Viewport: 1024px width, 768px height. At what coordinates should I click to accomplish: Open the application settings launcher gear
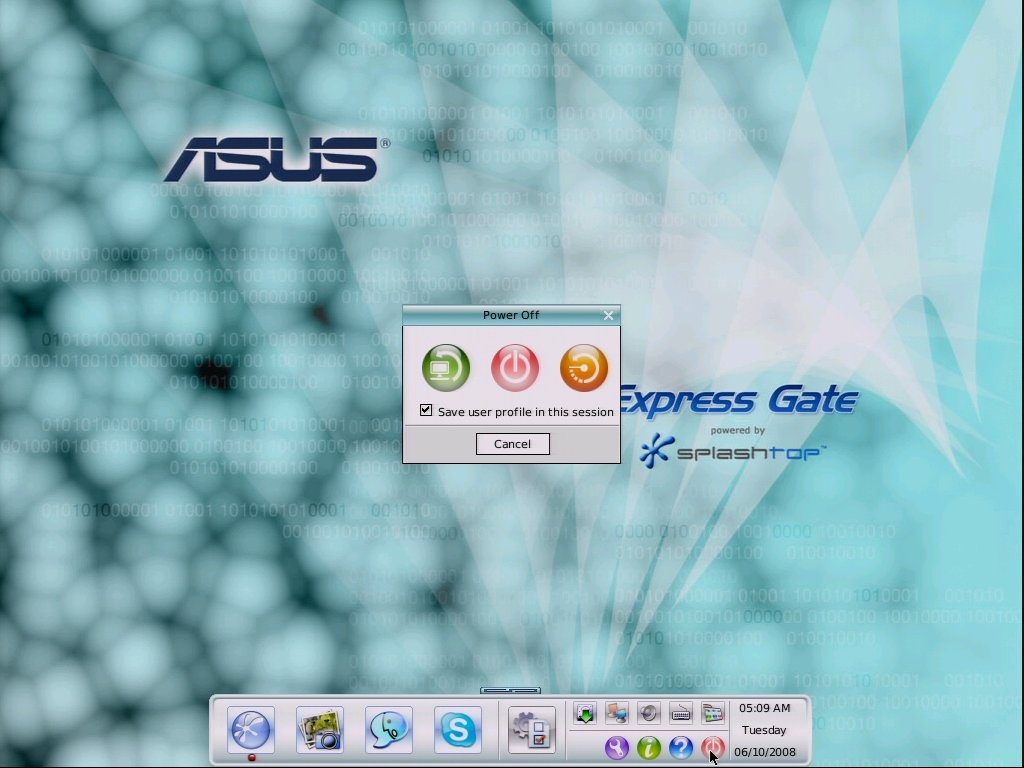(x=531, y=731)
